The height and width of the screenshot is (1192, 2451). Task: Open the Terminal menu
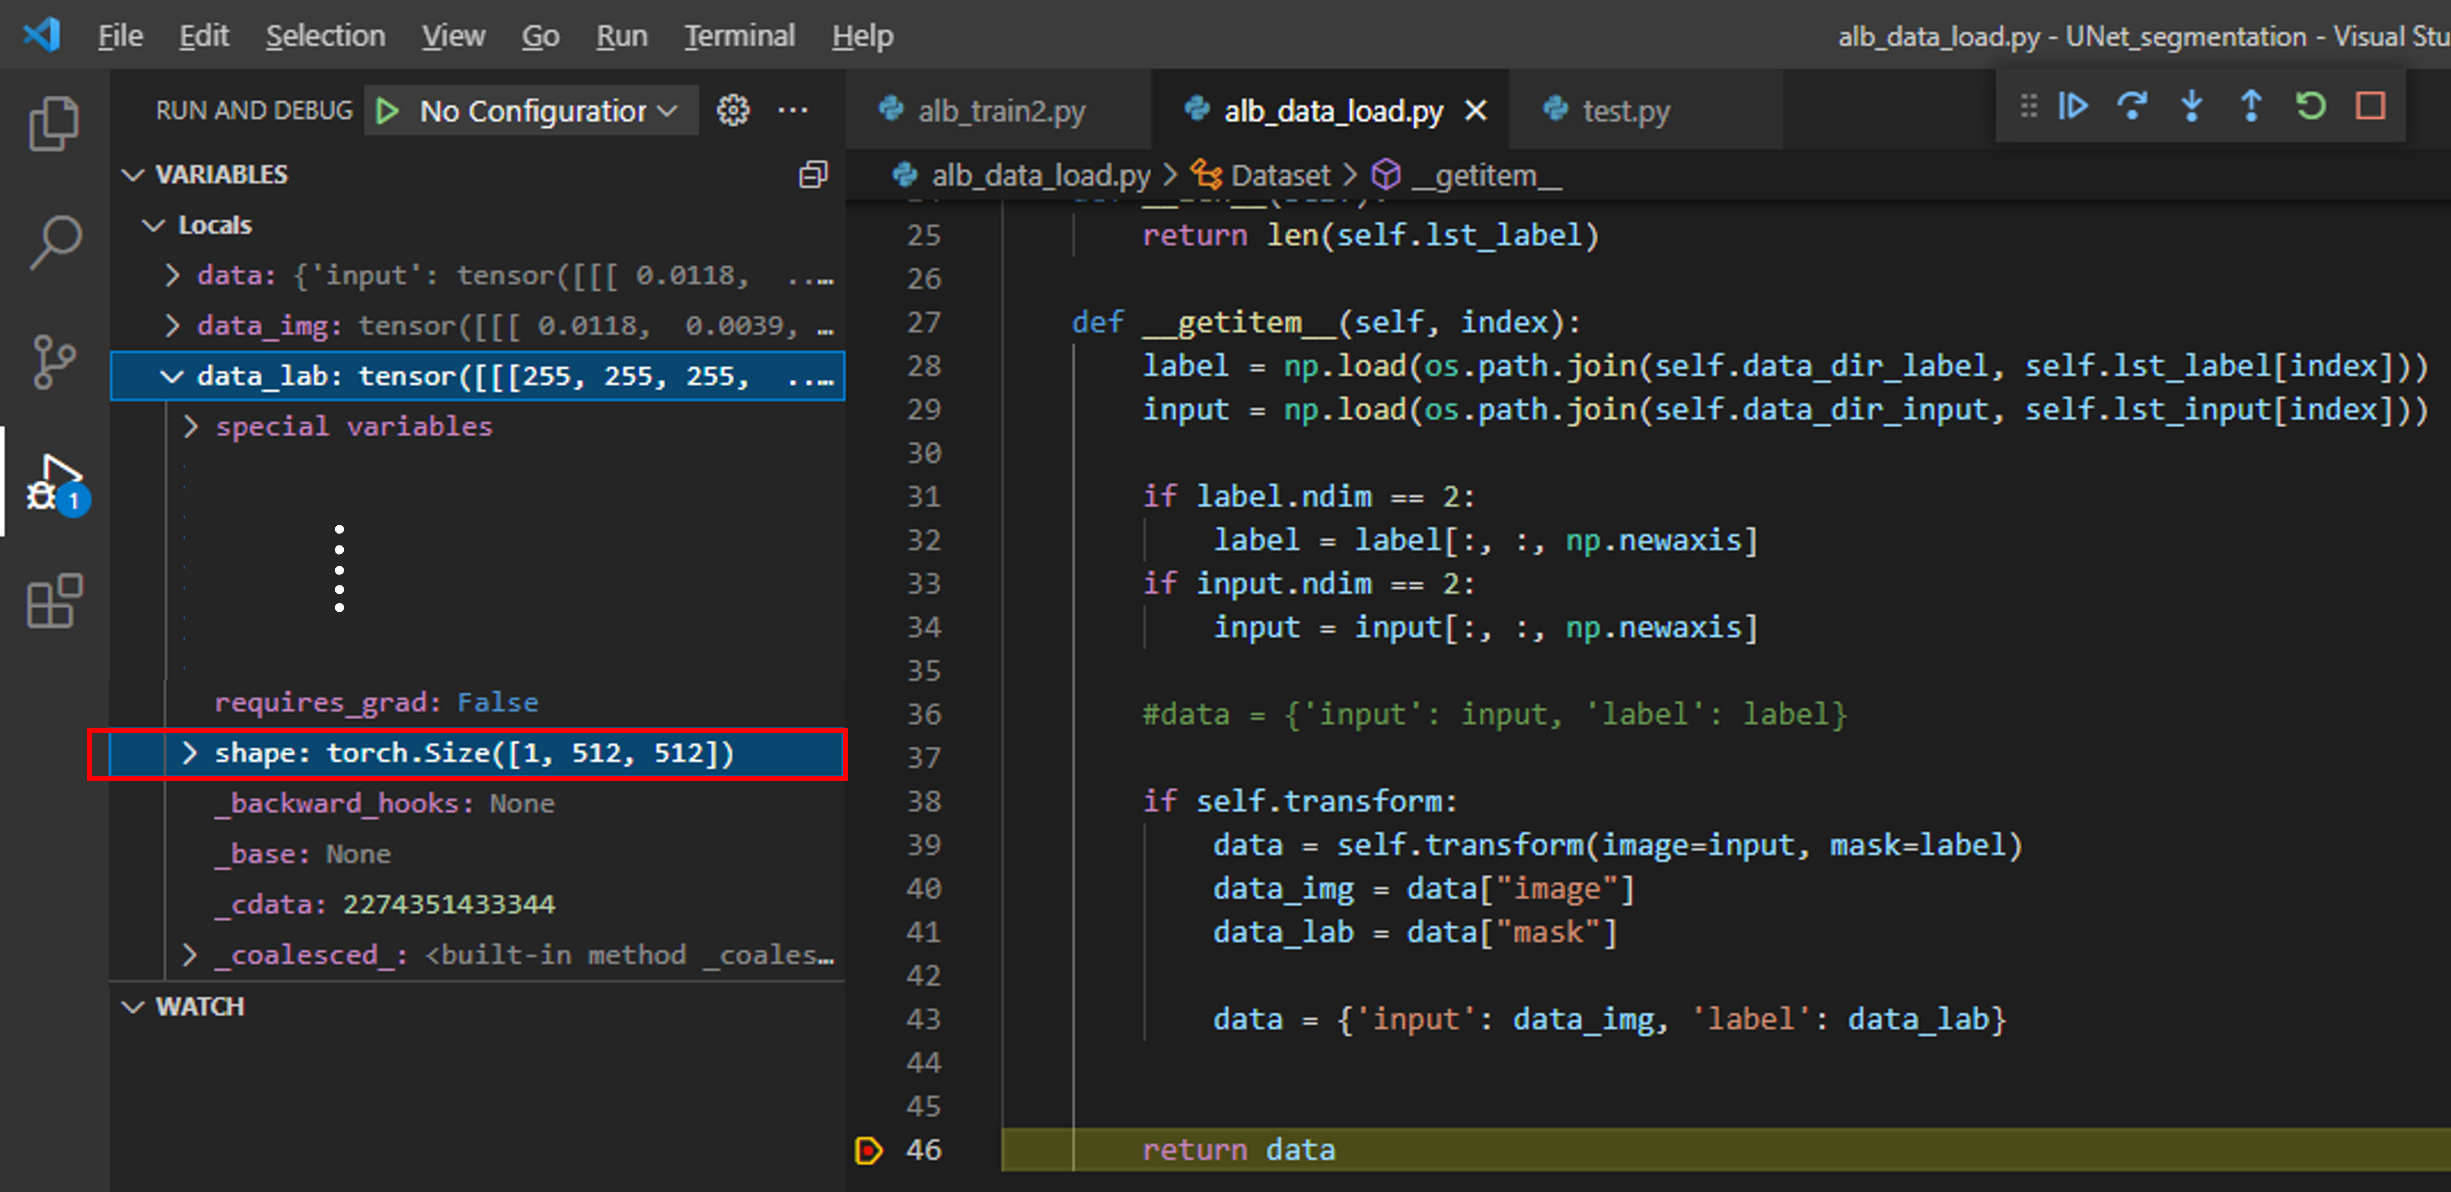point(739,36)
